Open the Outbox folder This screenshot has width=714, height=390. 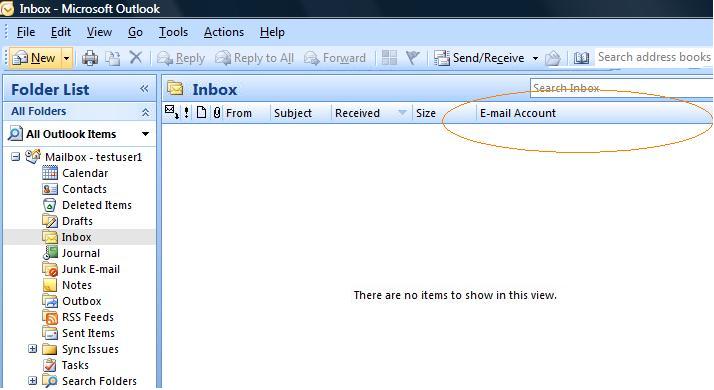[x=82, y=301]
